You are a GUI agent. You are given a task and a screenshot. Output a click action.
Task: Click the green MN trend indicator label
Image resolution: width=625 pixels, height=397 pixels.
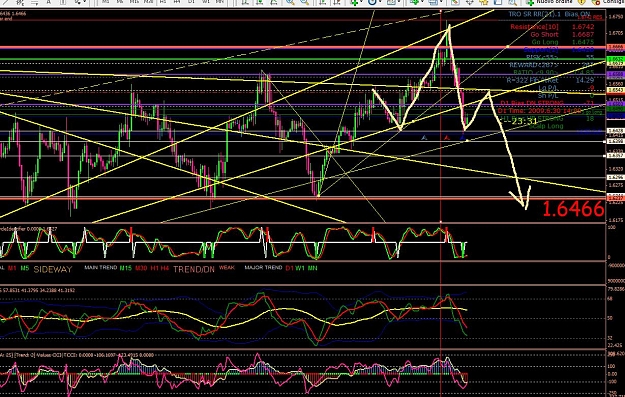313,268
